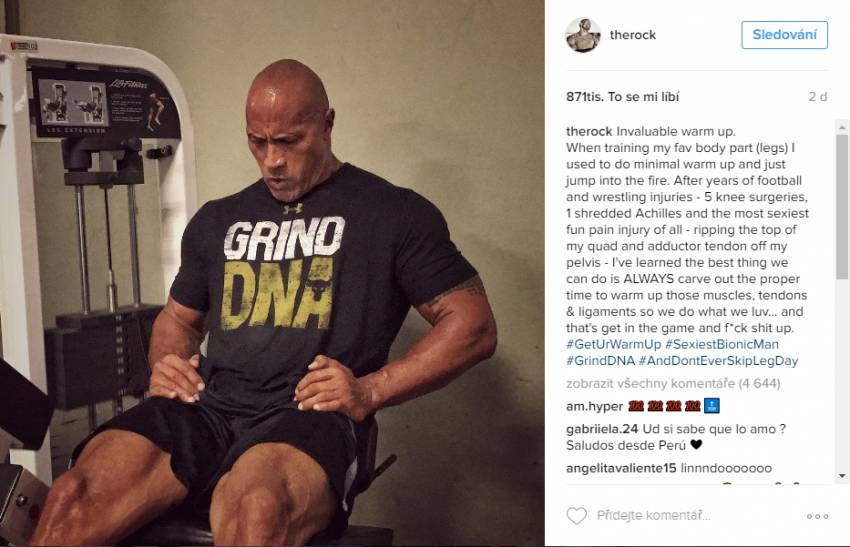Open the three-dots more options menu
The height and width of the screenshot is (547, 850).
pos(817,516)
